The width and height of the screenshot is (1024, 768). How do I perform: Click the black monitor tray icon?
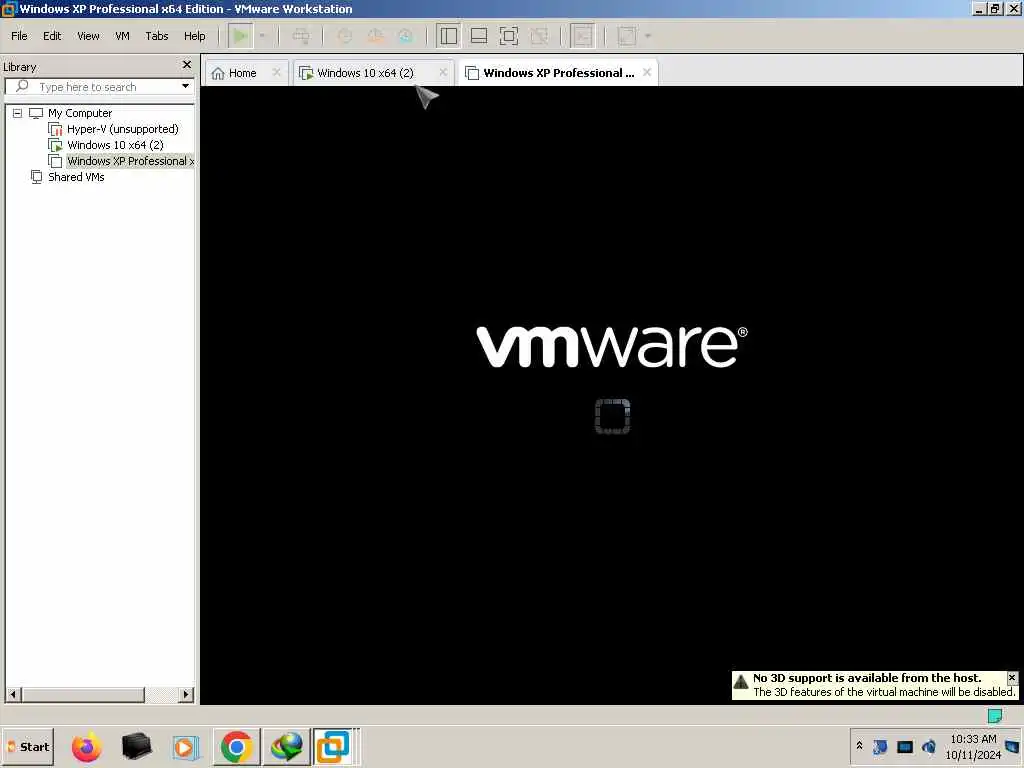[x=904, y=746]
